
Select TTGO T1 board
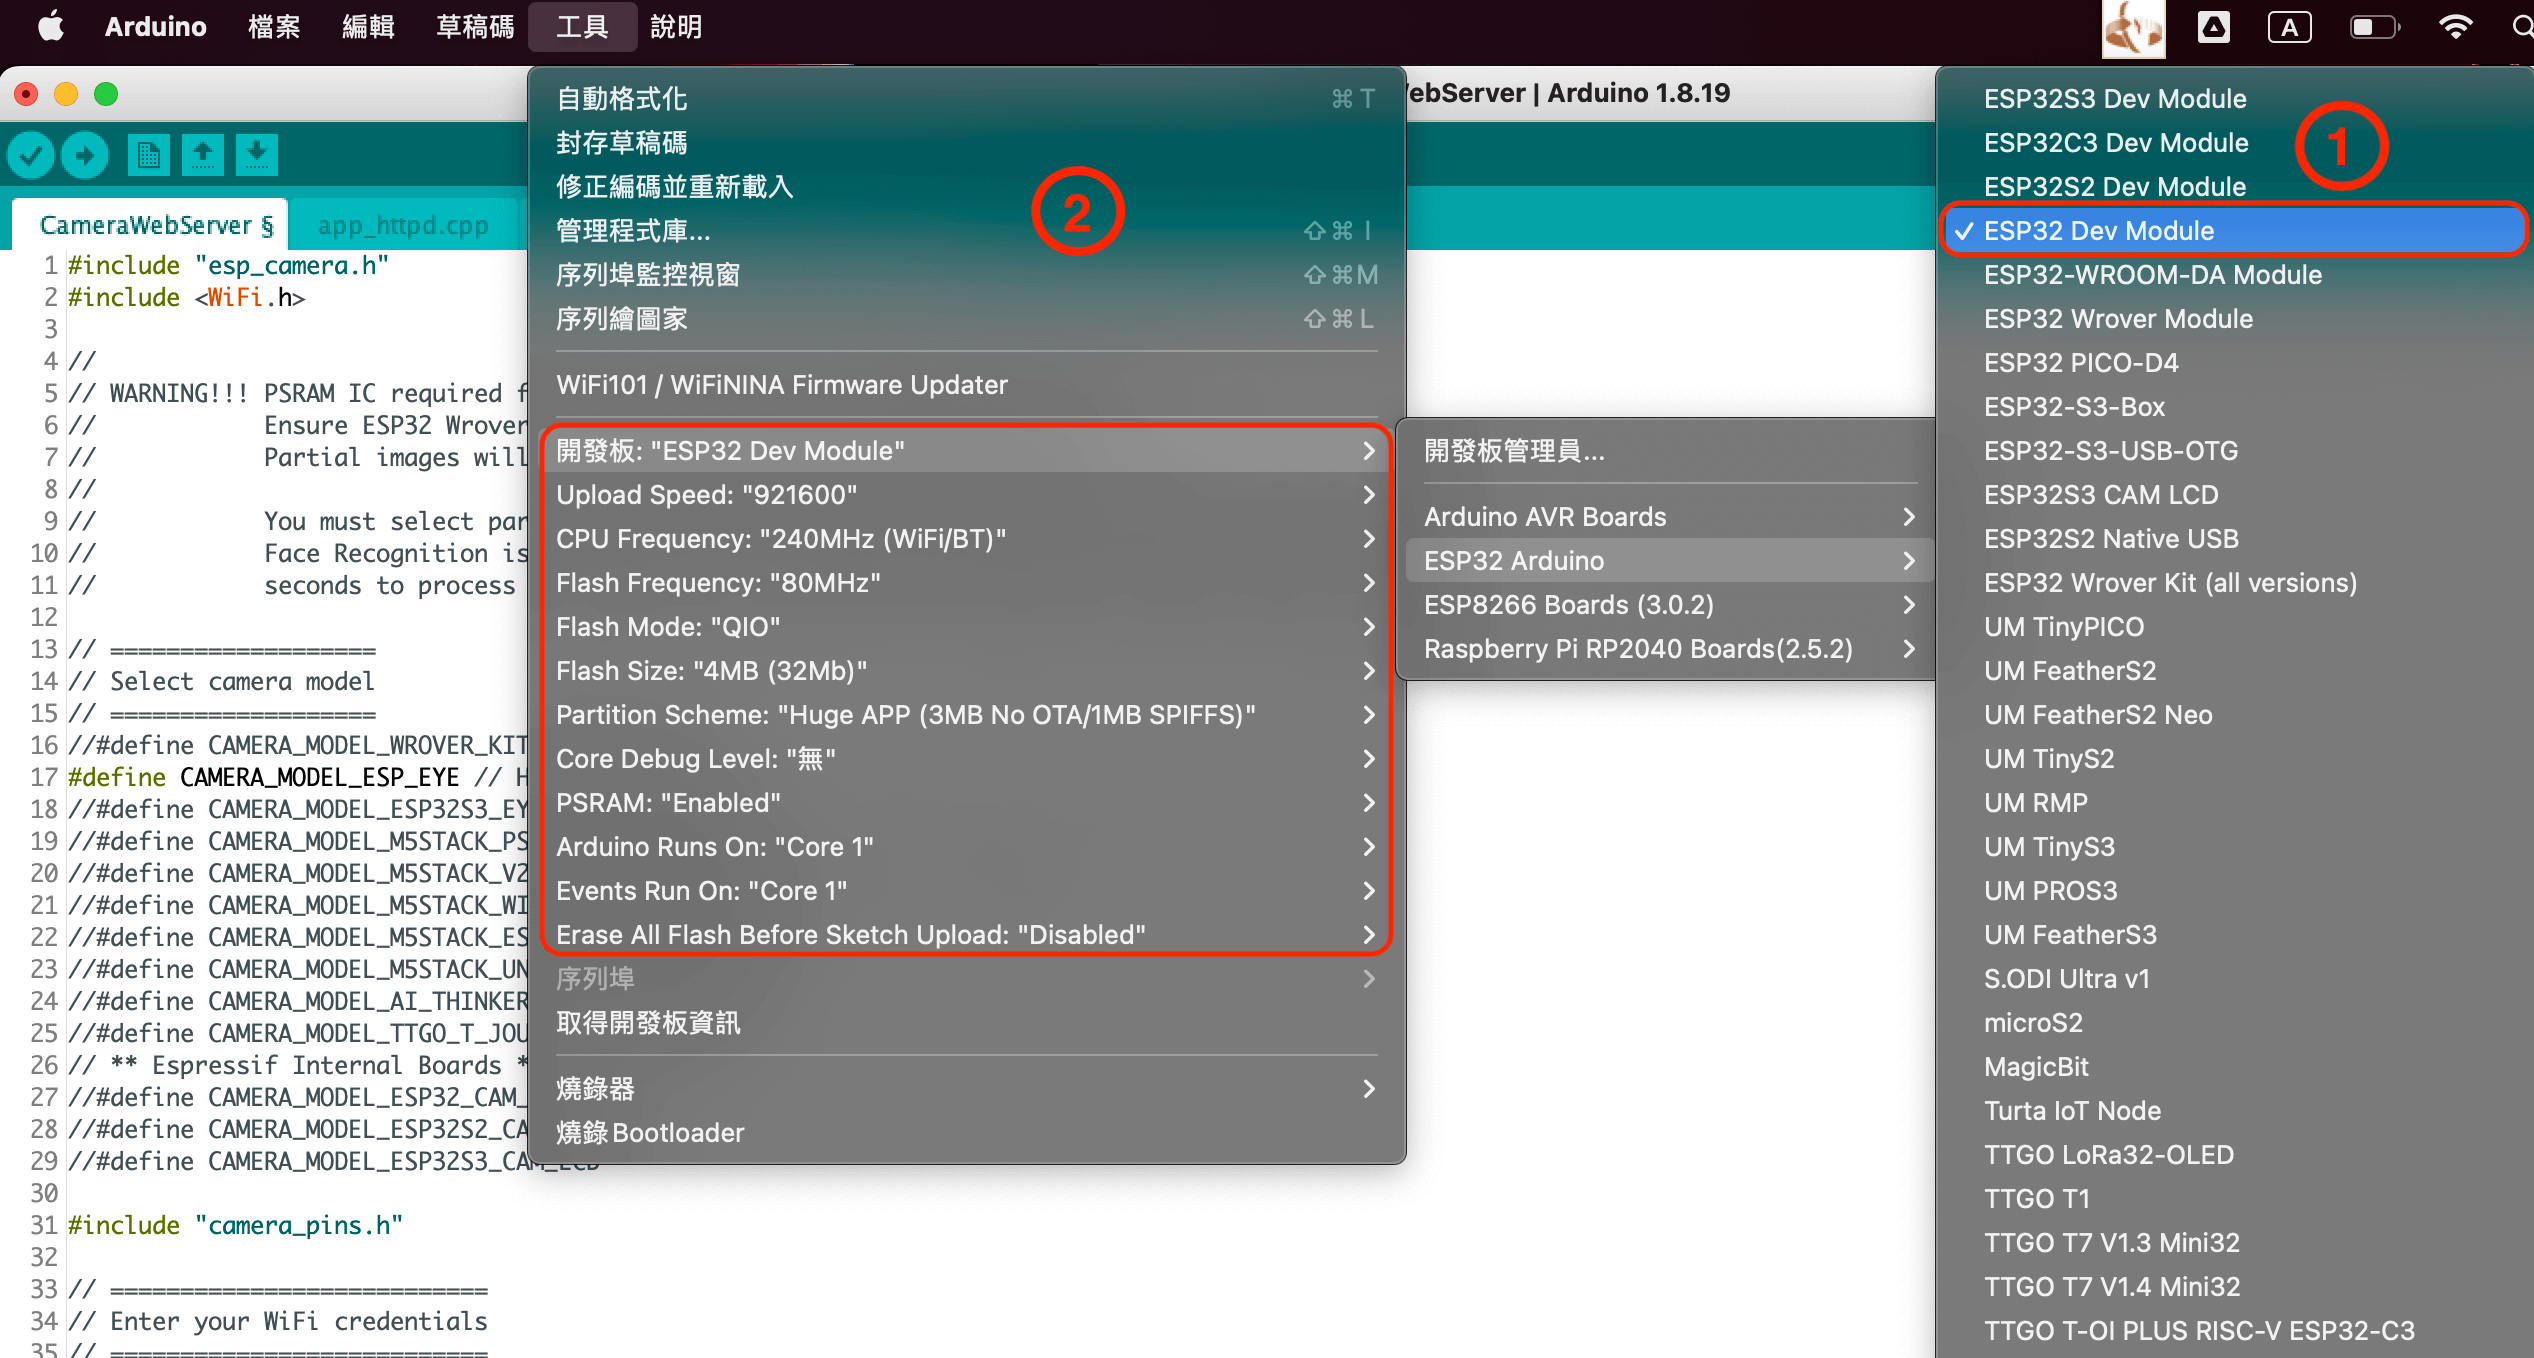(x=2233, y=1199)
